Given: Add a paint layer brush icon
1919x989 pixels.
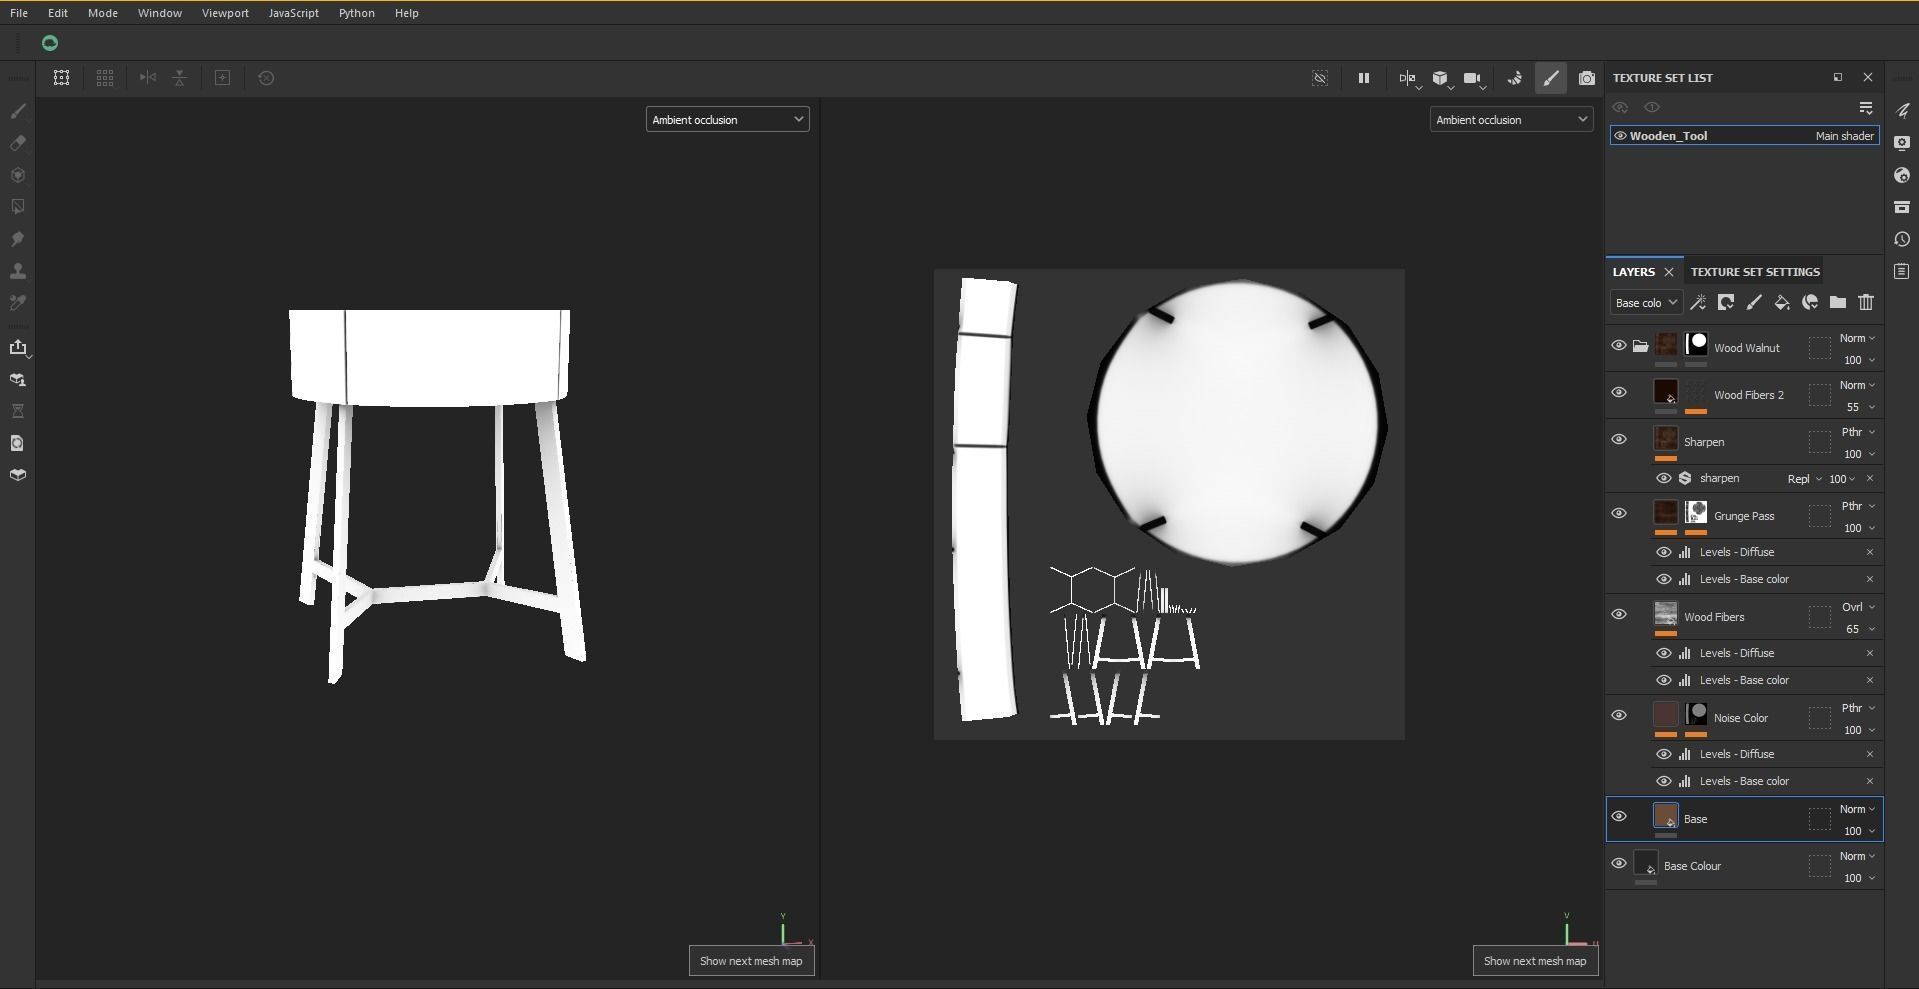Looking at the screenshot, I should pos(1754,302).
